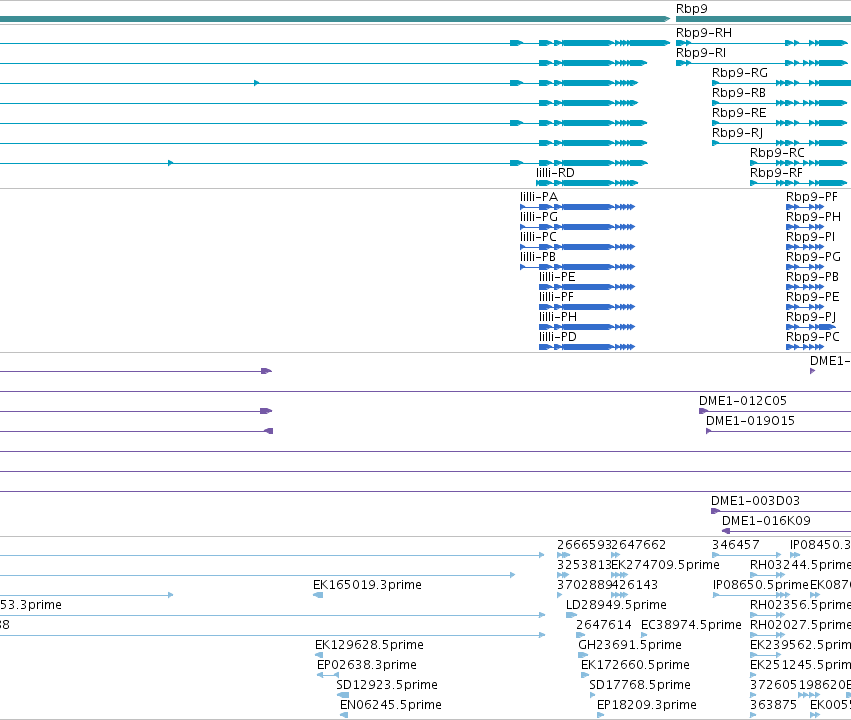Click the lilli-PF protein label
The image size is (851, 720).
(x=556, y=297)
